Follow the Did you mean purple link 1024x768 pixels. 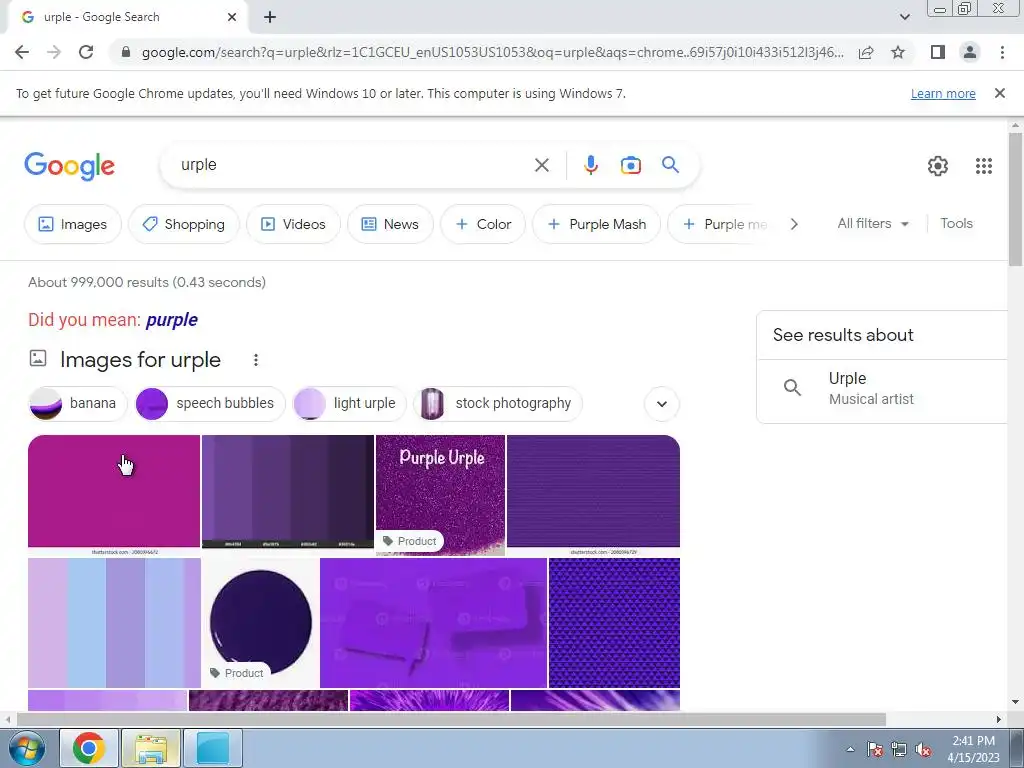[x=172, y=319]
